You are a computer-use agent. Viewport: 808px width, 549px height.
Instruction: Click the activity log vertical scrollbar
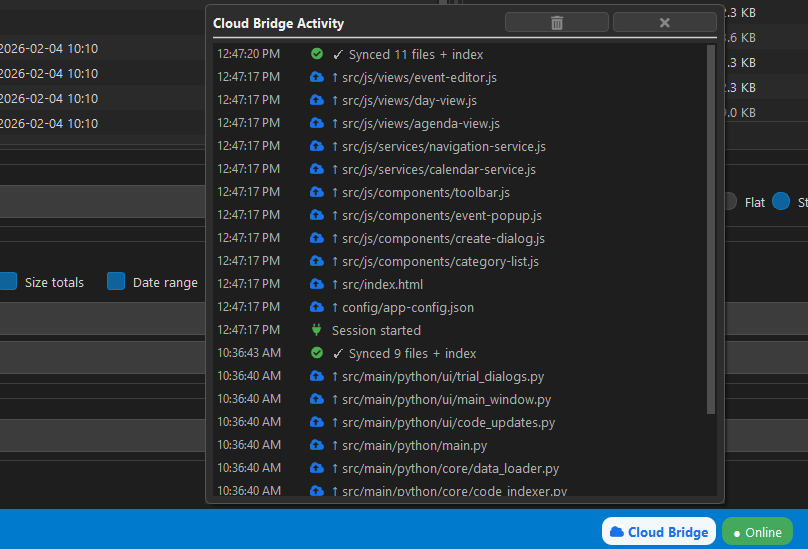(711, 229)
